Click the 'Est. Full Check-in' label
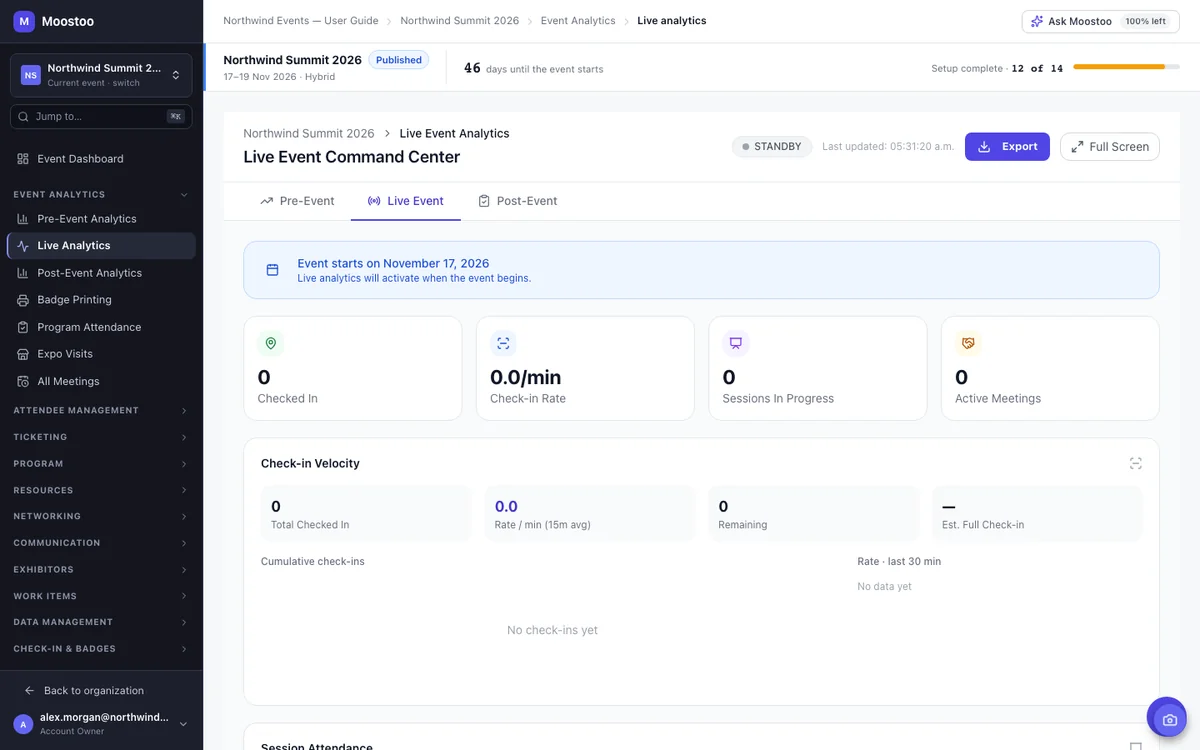 (983, 525)
